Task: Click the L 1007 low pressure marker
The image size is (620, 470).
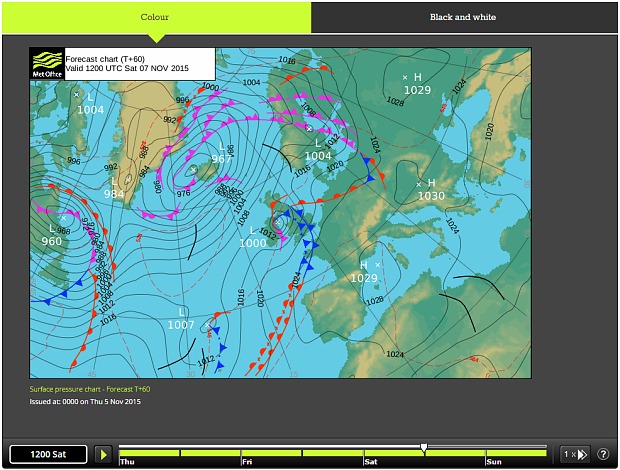Action: tap(181, 319)
